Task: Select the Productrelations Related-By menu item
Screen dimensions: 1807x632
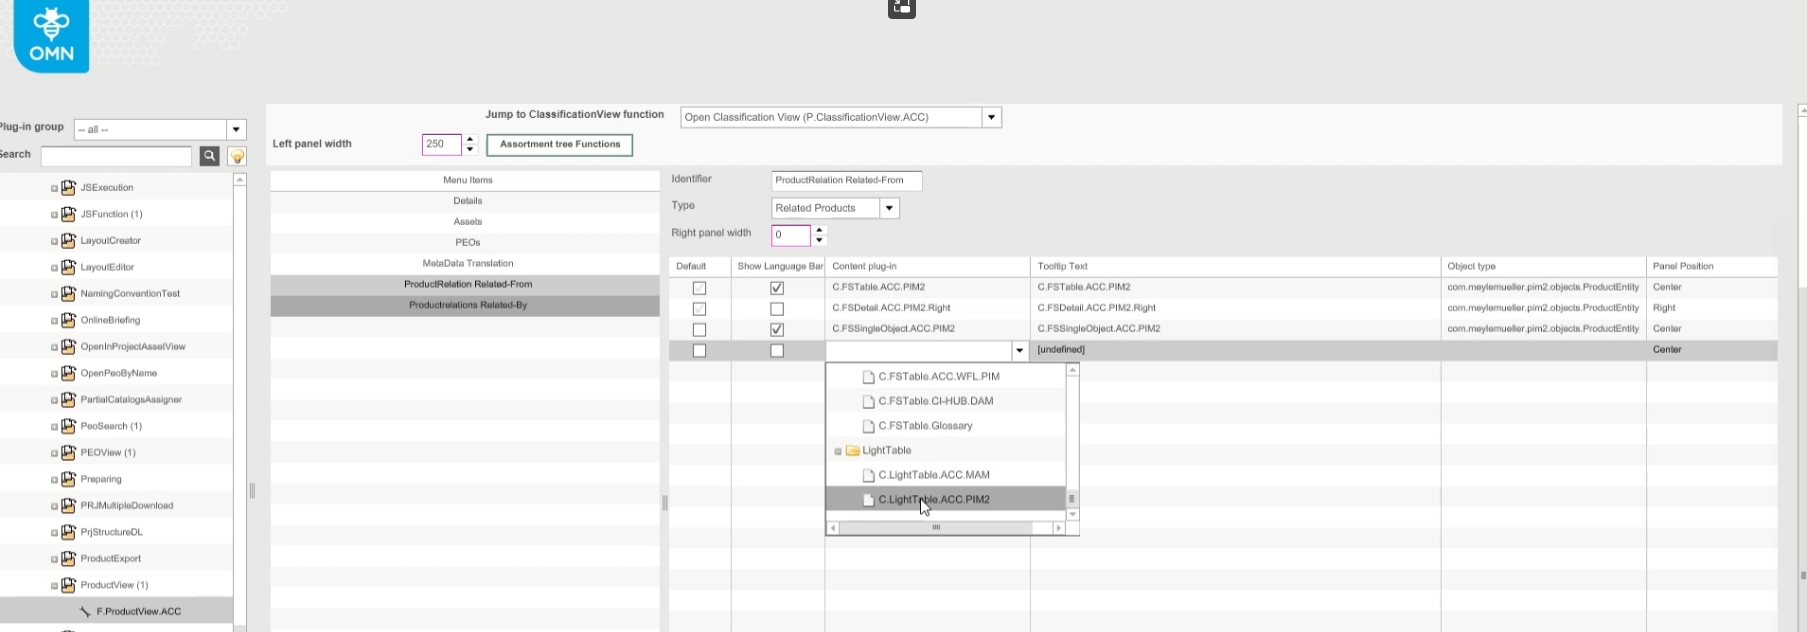Action: [x=467, y=305]
